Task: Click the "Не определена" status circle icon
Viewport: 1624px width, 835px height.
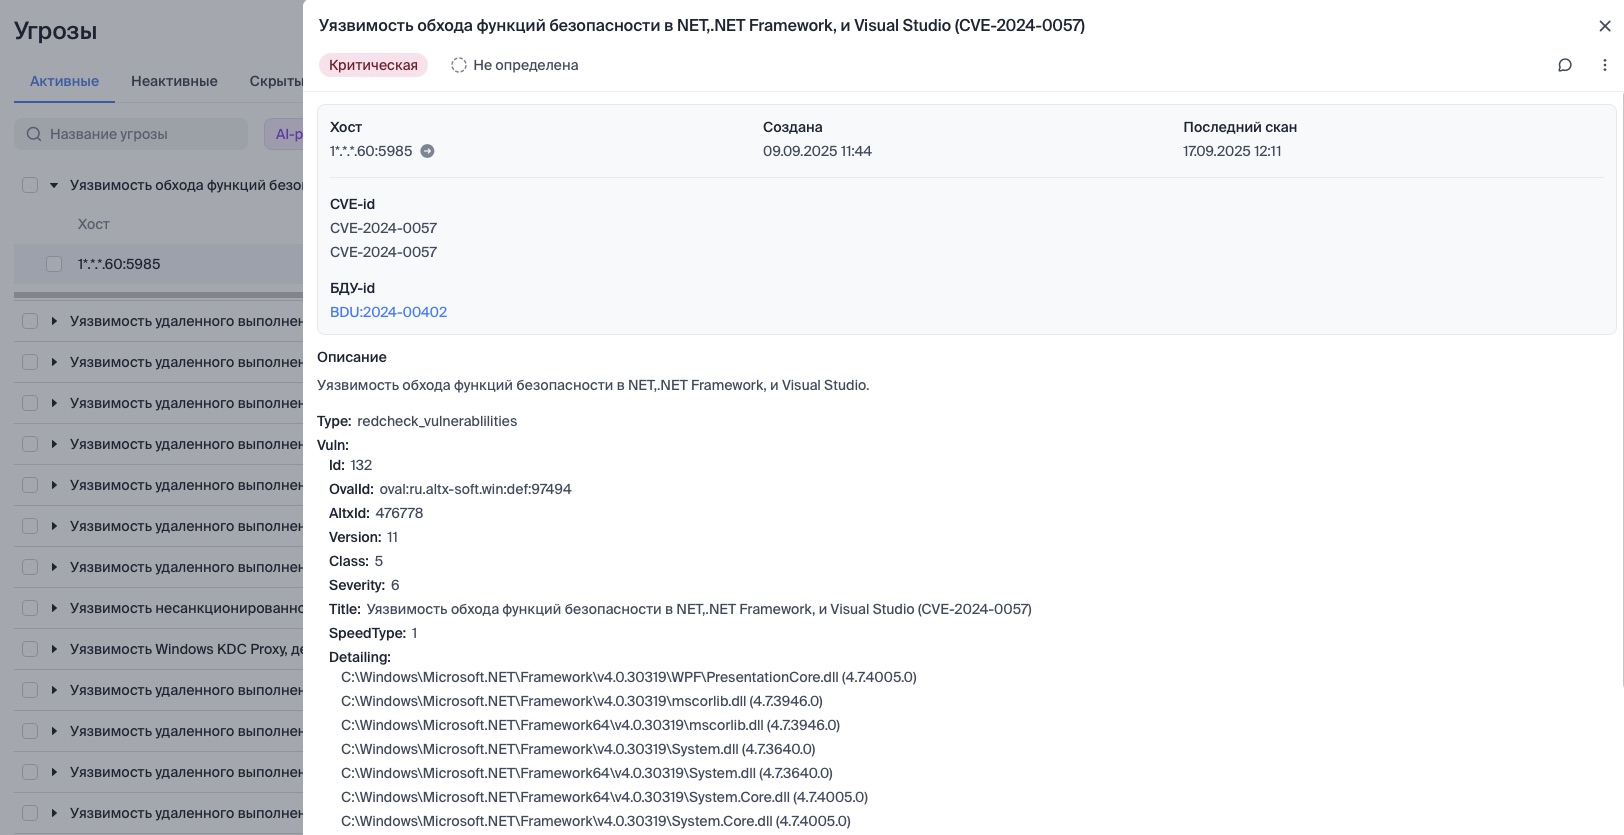Action: tap(459, 65)
